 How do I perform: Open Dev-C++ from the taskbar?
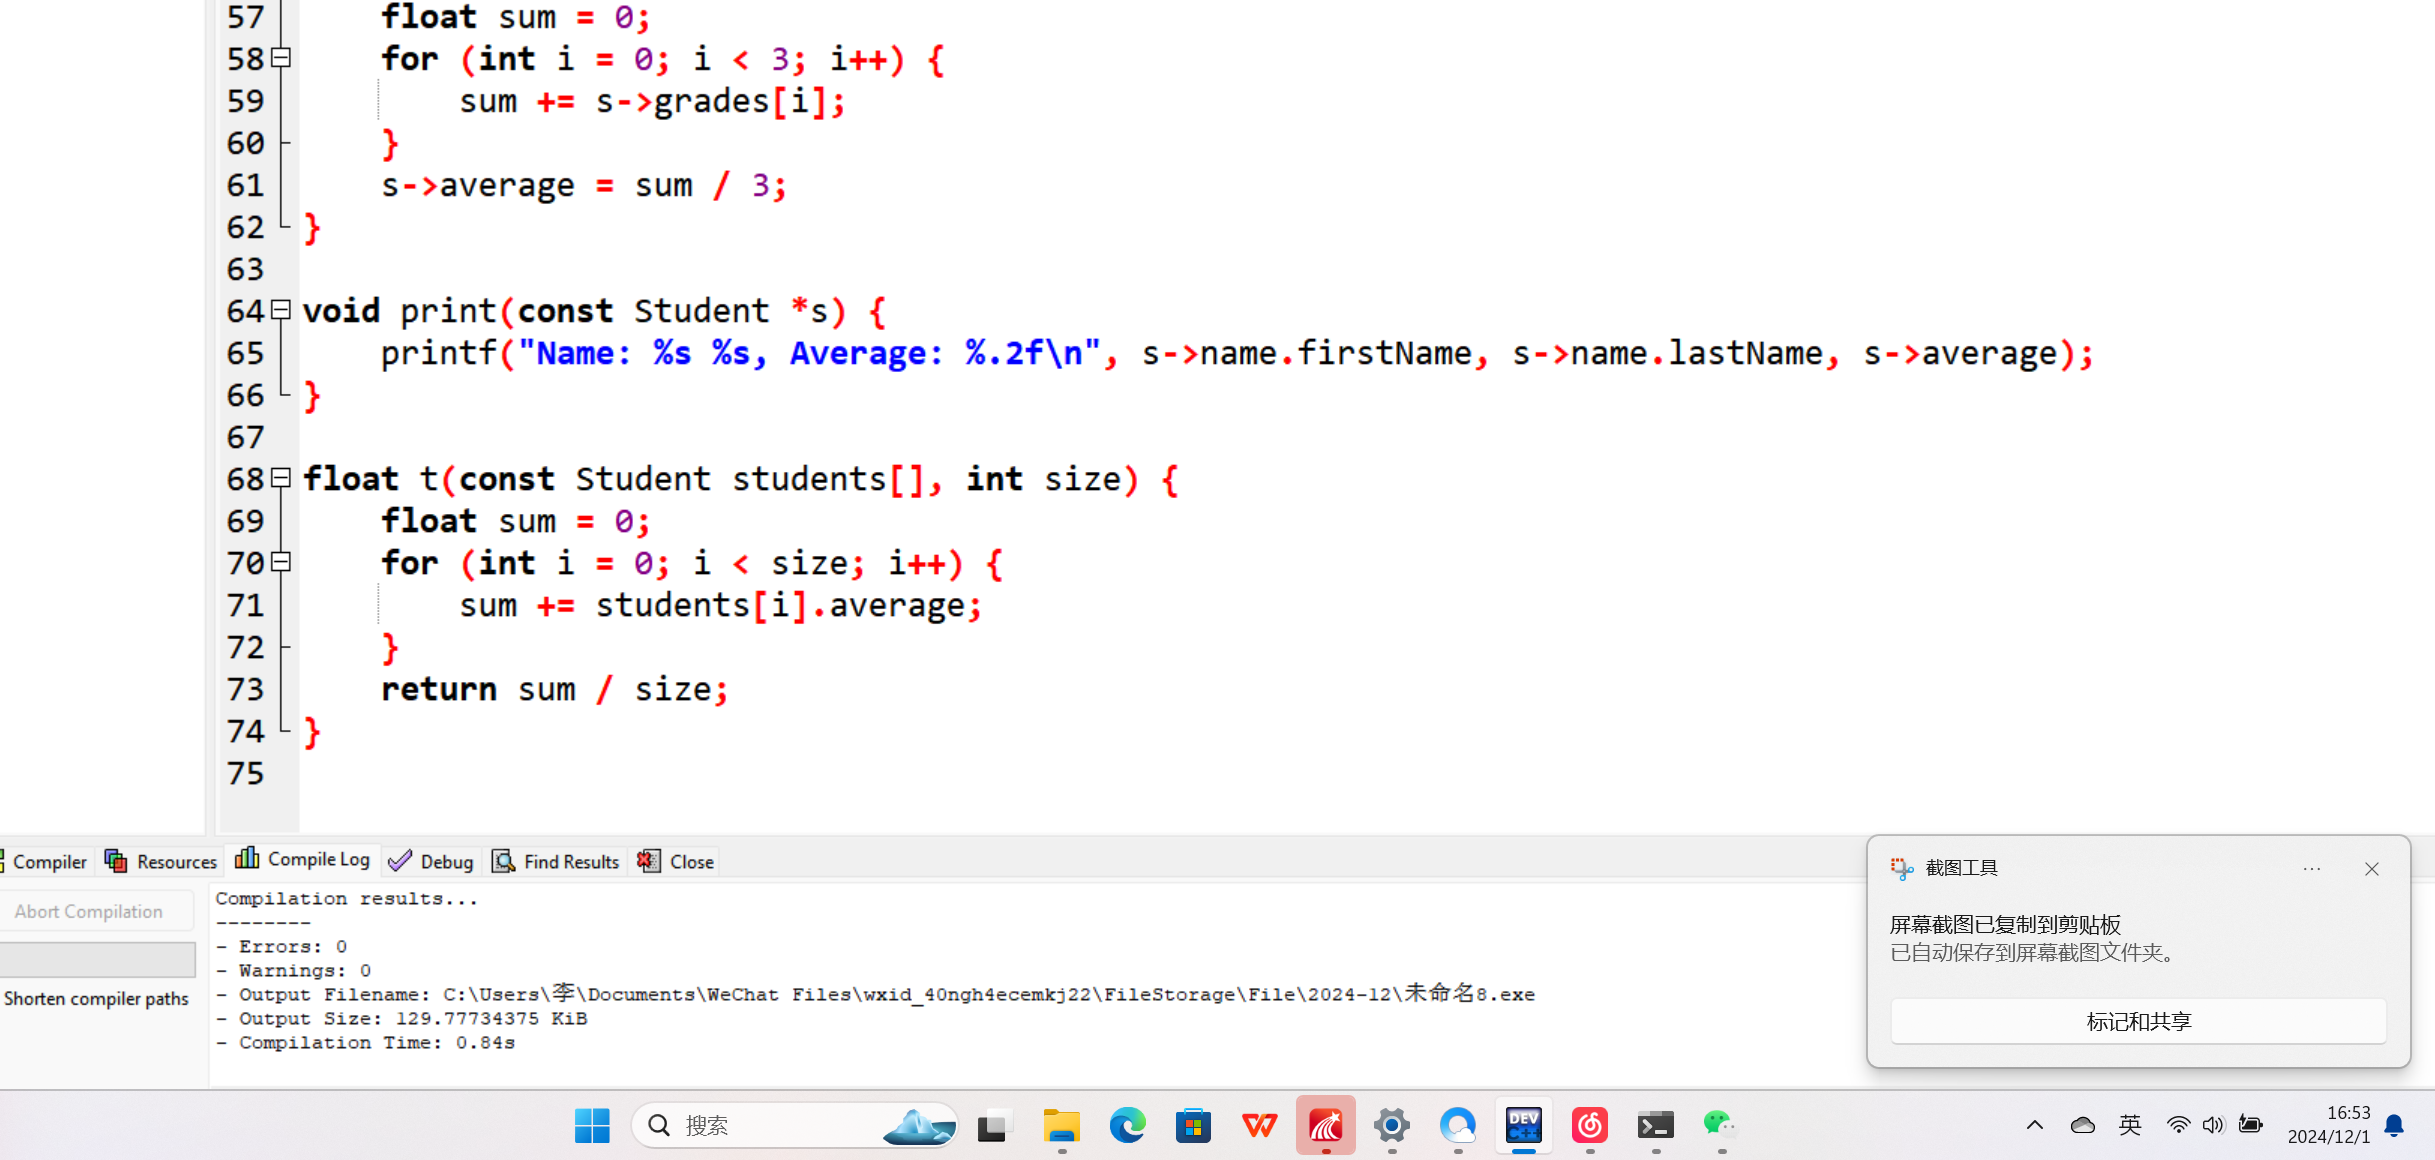[1523, 1125]
